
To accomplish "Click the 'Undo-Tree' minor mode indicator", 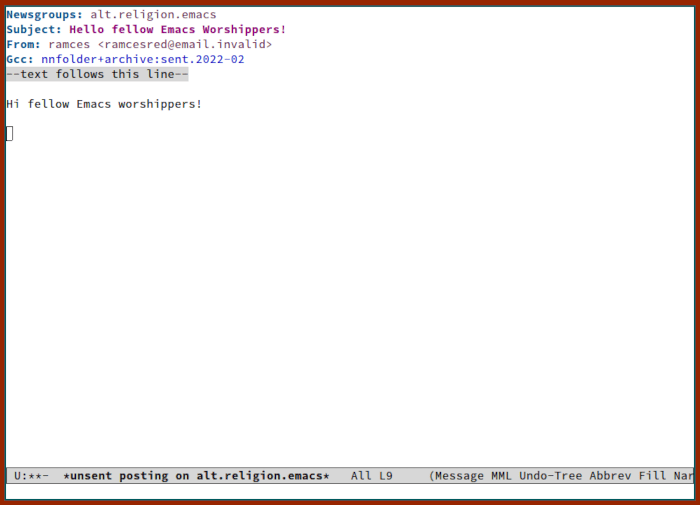I will click(x=550, y=476).
